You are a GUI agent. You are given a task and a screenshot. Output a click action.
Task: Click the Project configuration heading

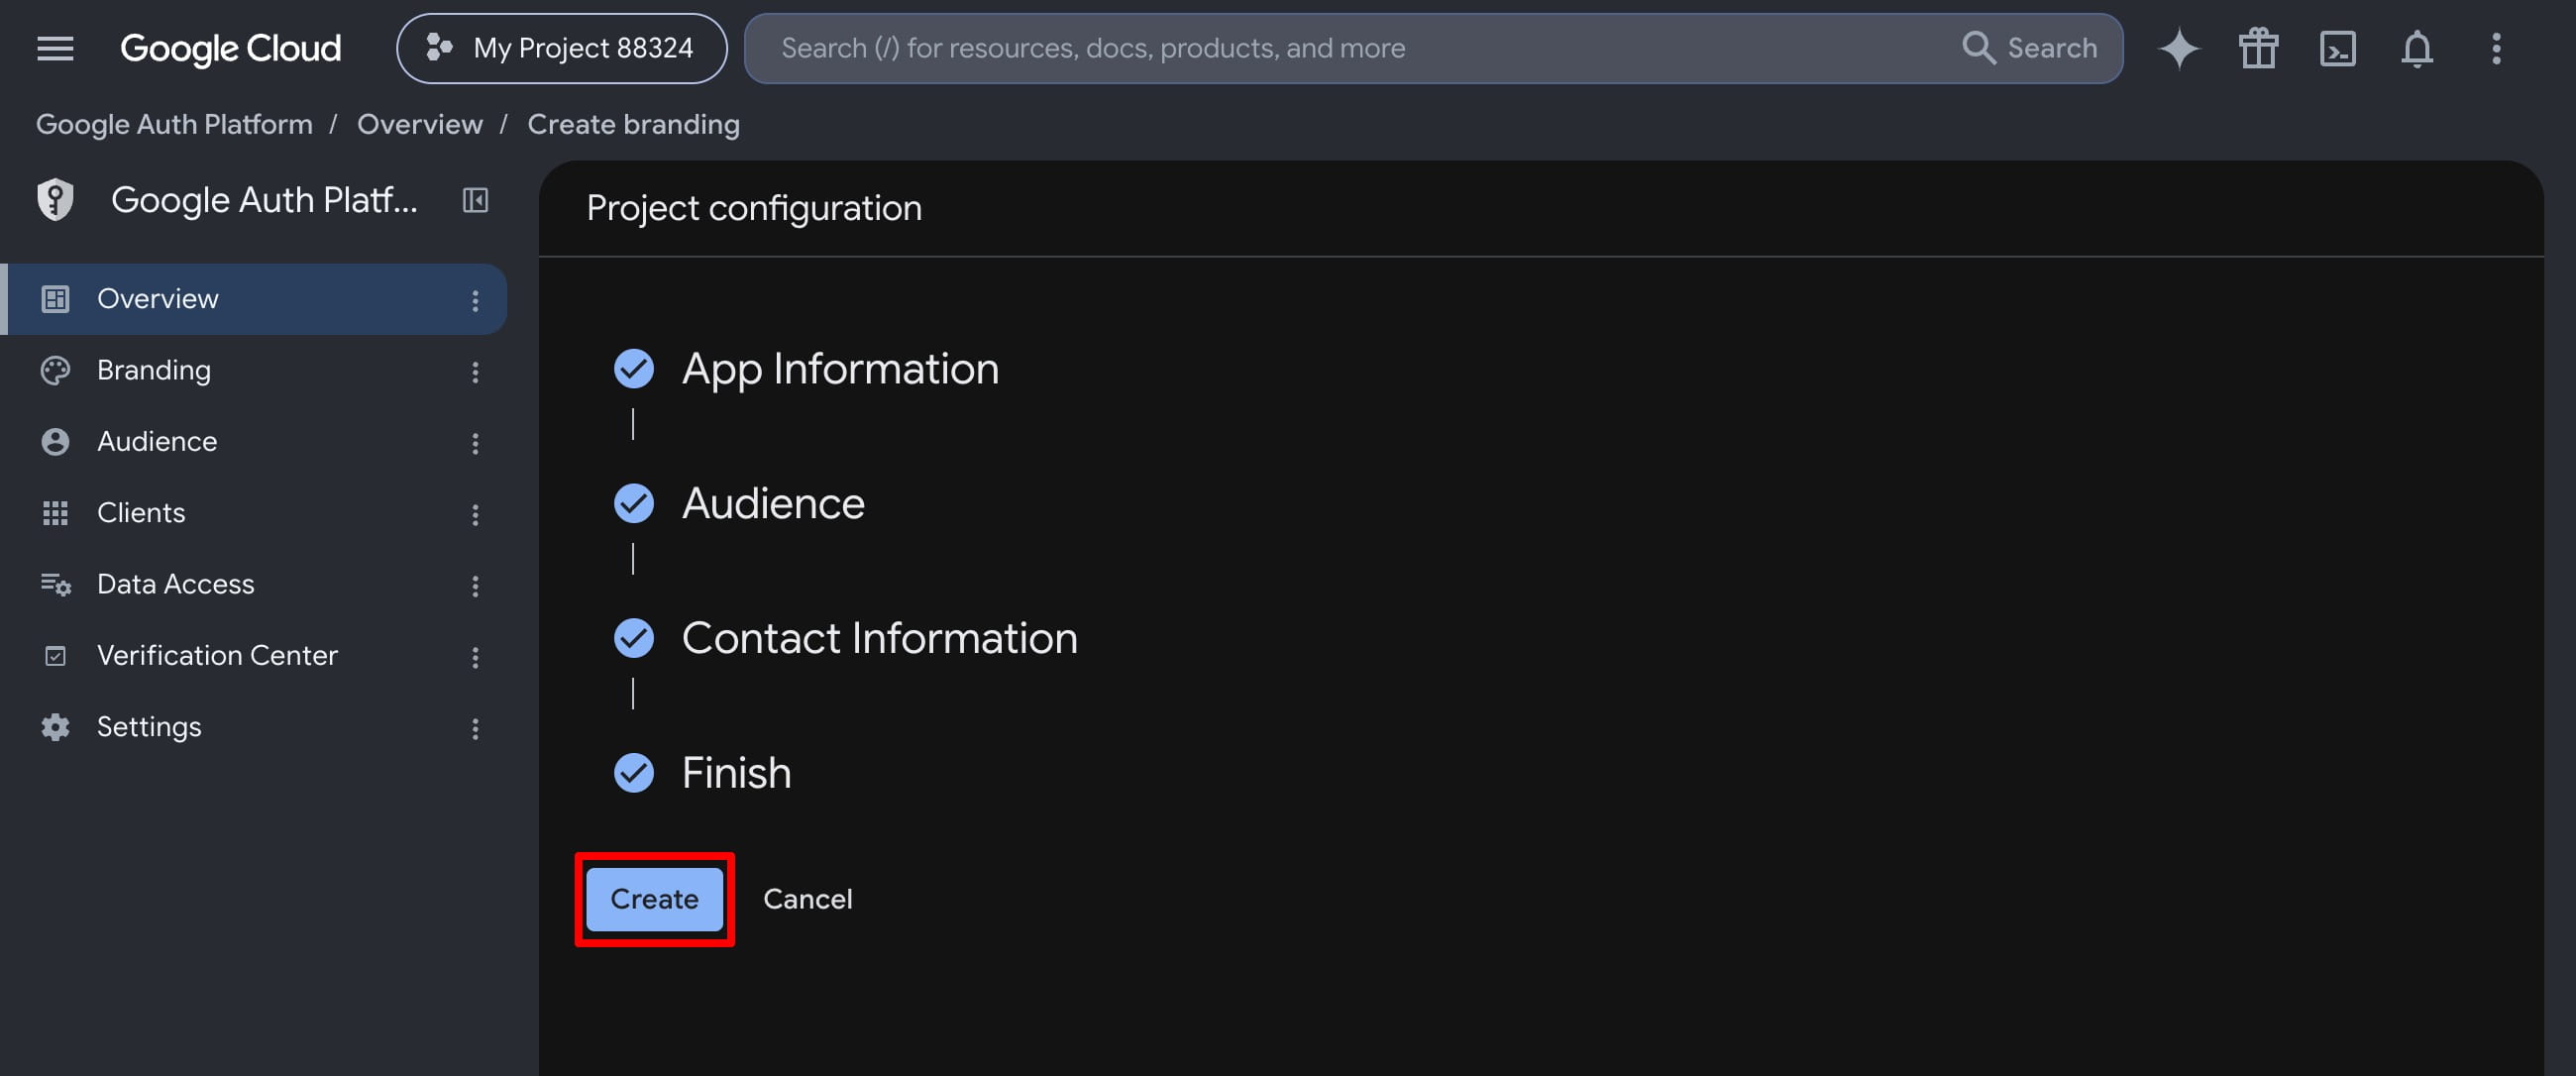754,208
